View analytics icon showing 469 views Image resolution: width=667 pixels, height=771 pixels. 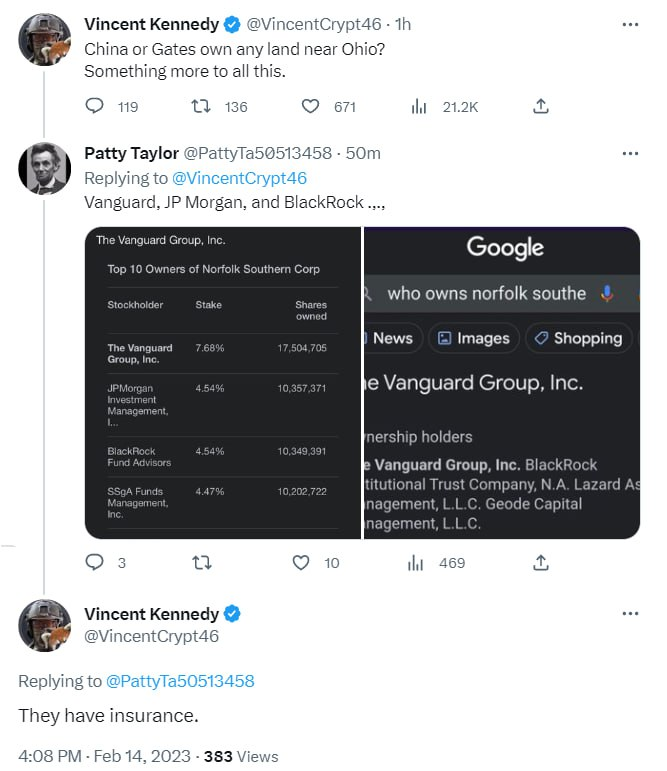coord(417,563)
